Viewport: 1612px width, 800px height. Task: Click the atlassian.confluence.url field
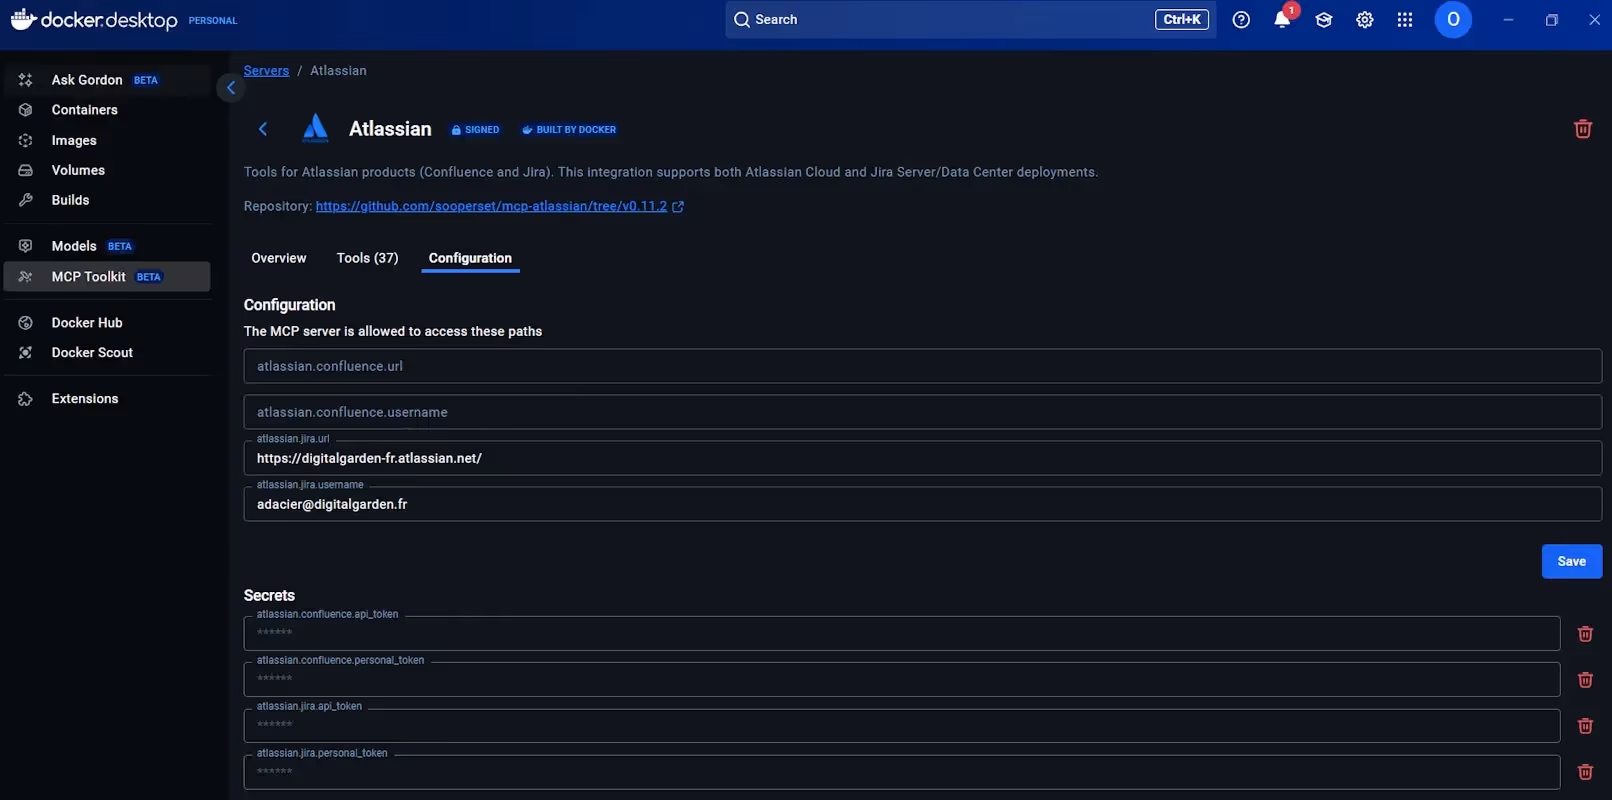point(922,366)
